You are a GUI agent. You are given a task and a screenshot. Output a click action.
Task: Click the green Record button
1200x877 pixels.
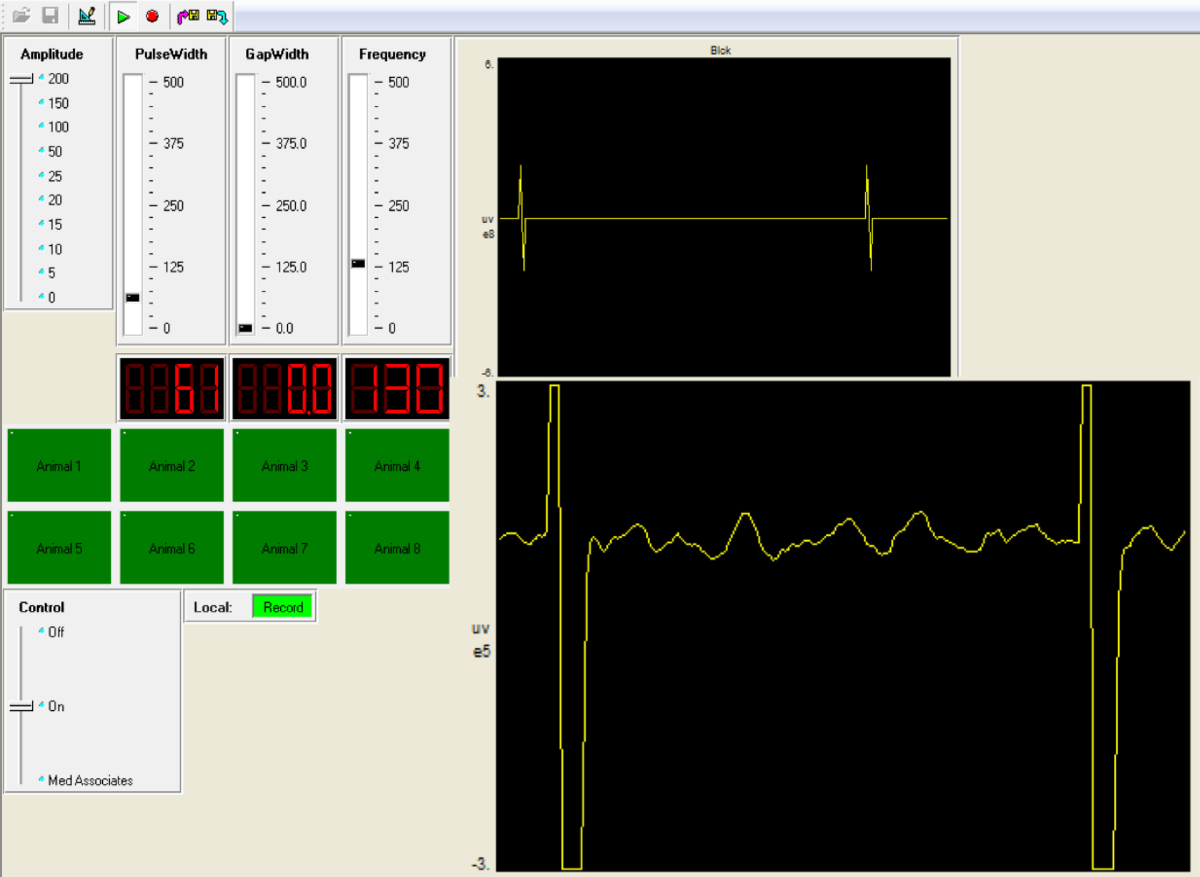(x=283, y=607)
